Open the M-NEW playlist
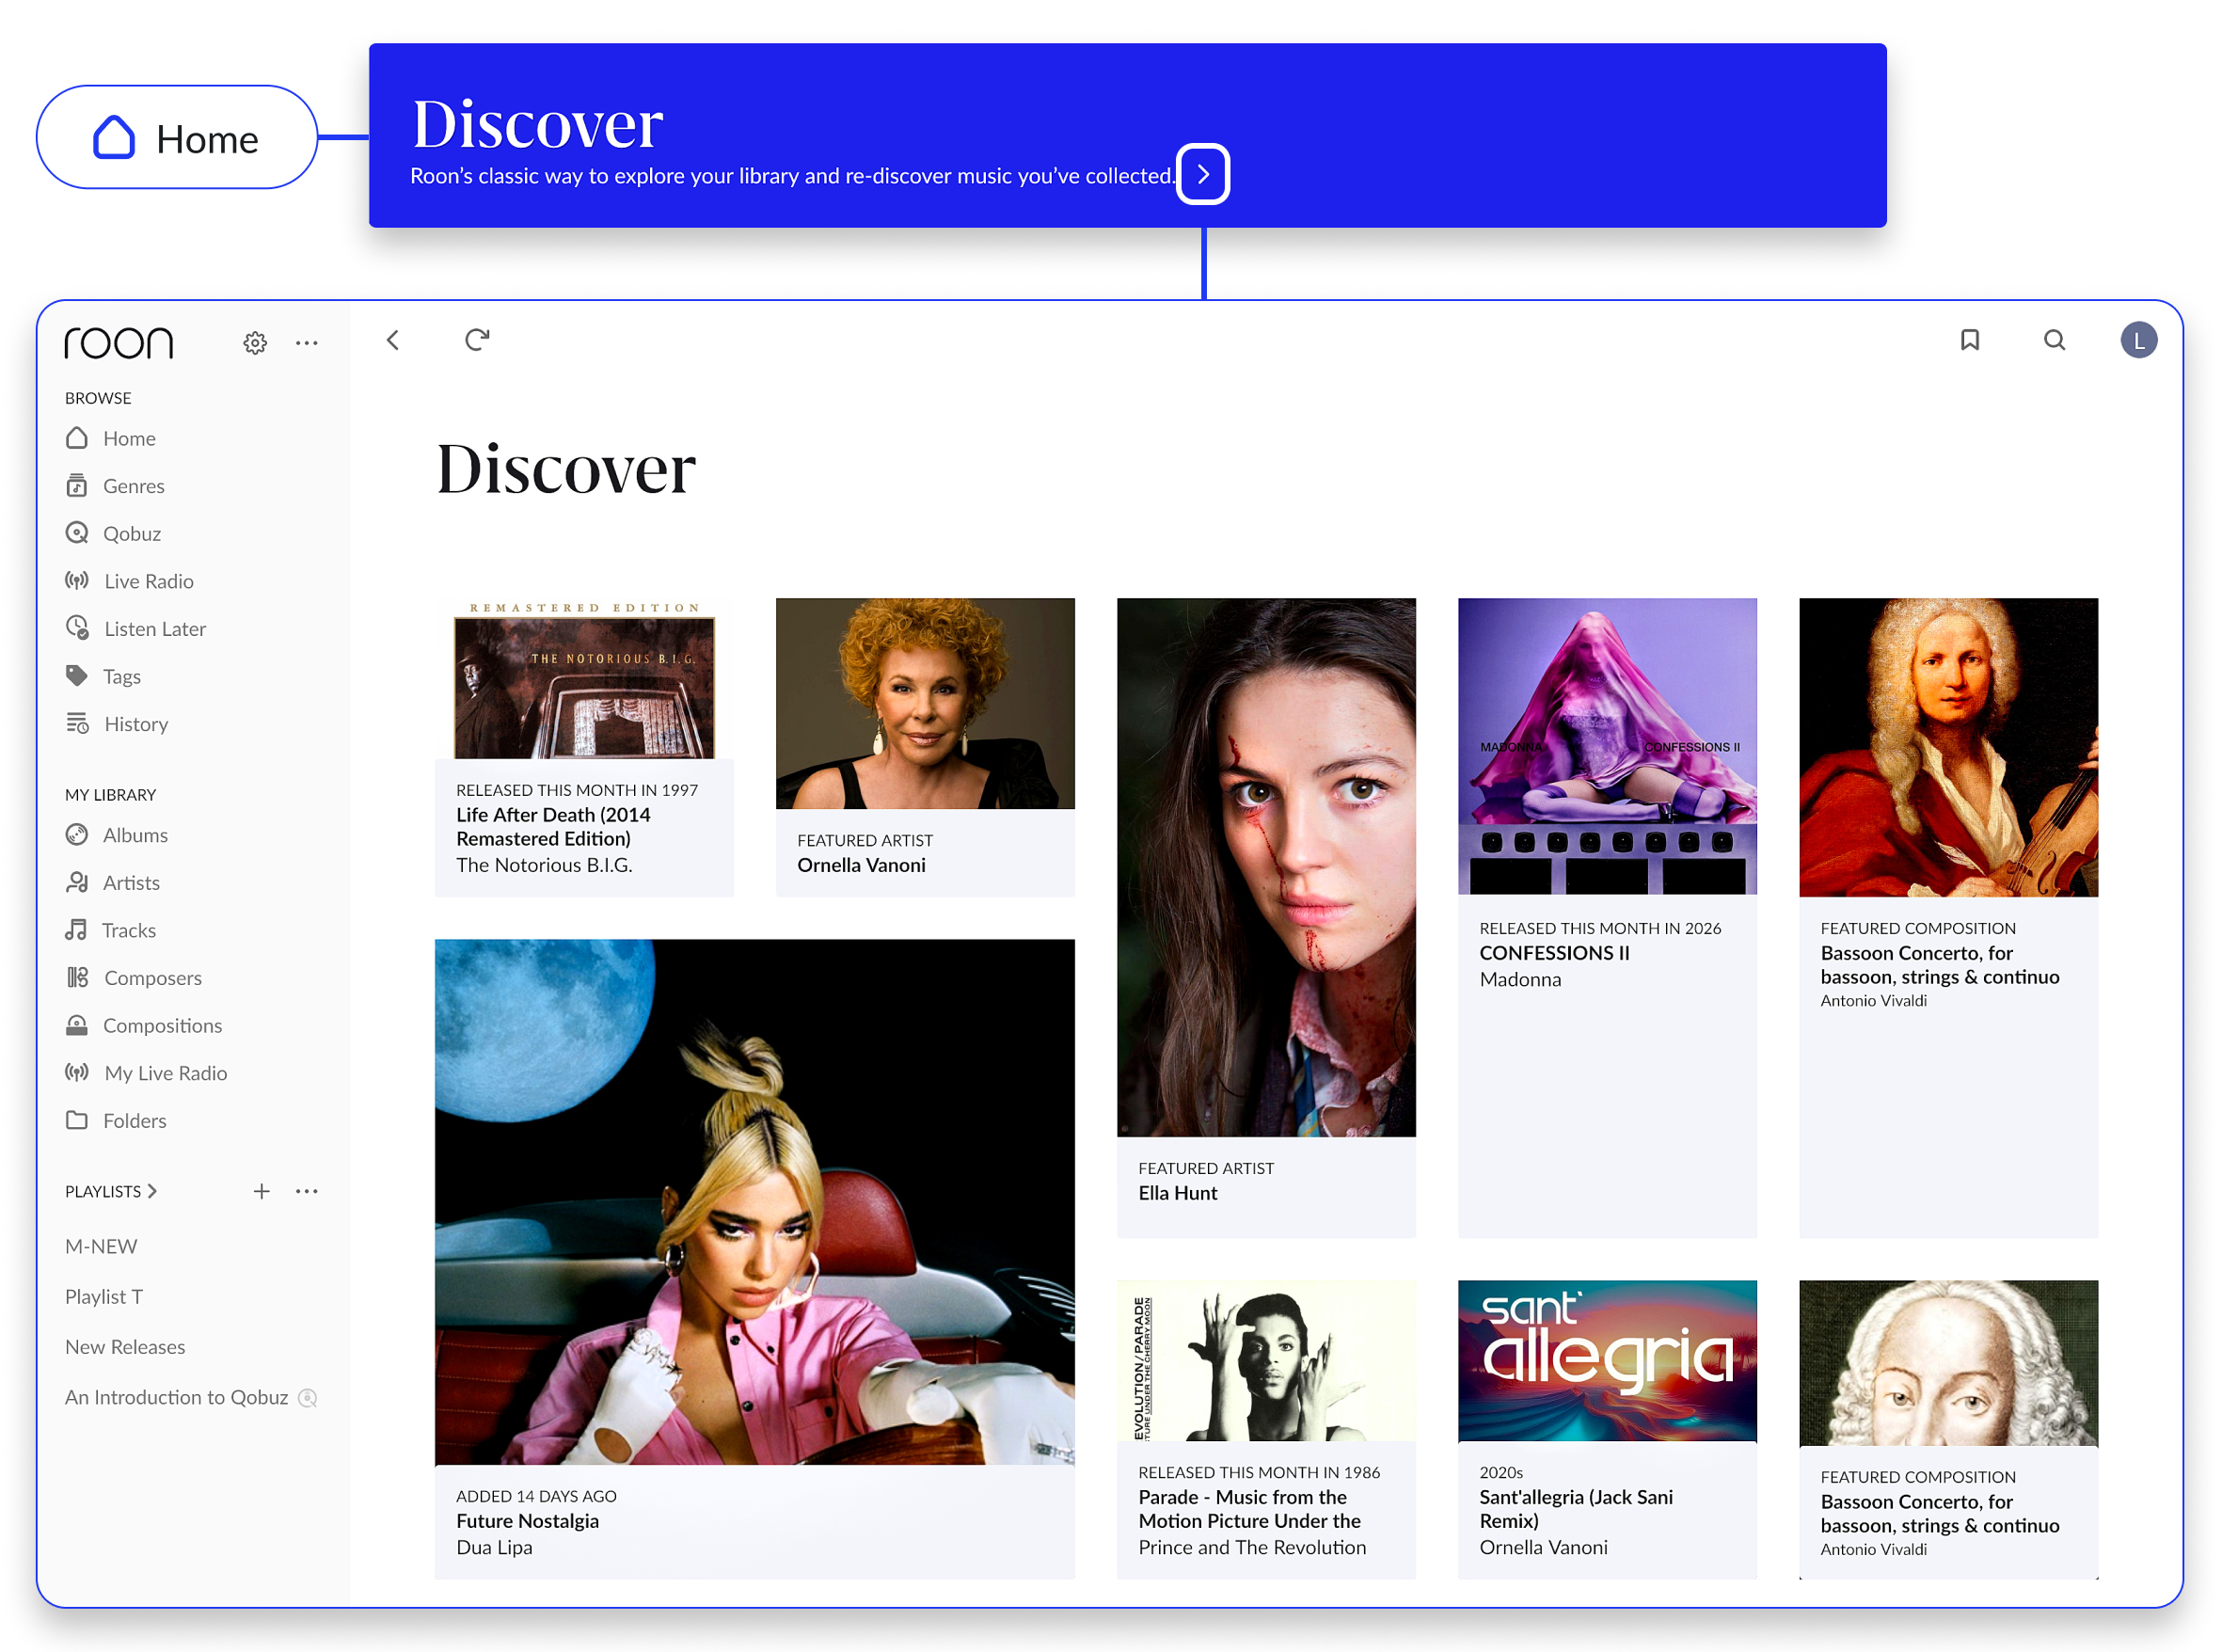The width and height of the screenshot is (2222, 1652). [101, 1247]
